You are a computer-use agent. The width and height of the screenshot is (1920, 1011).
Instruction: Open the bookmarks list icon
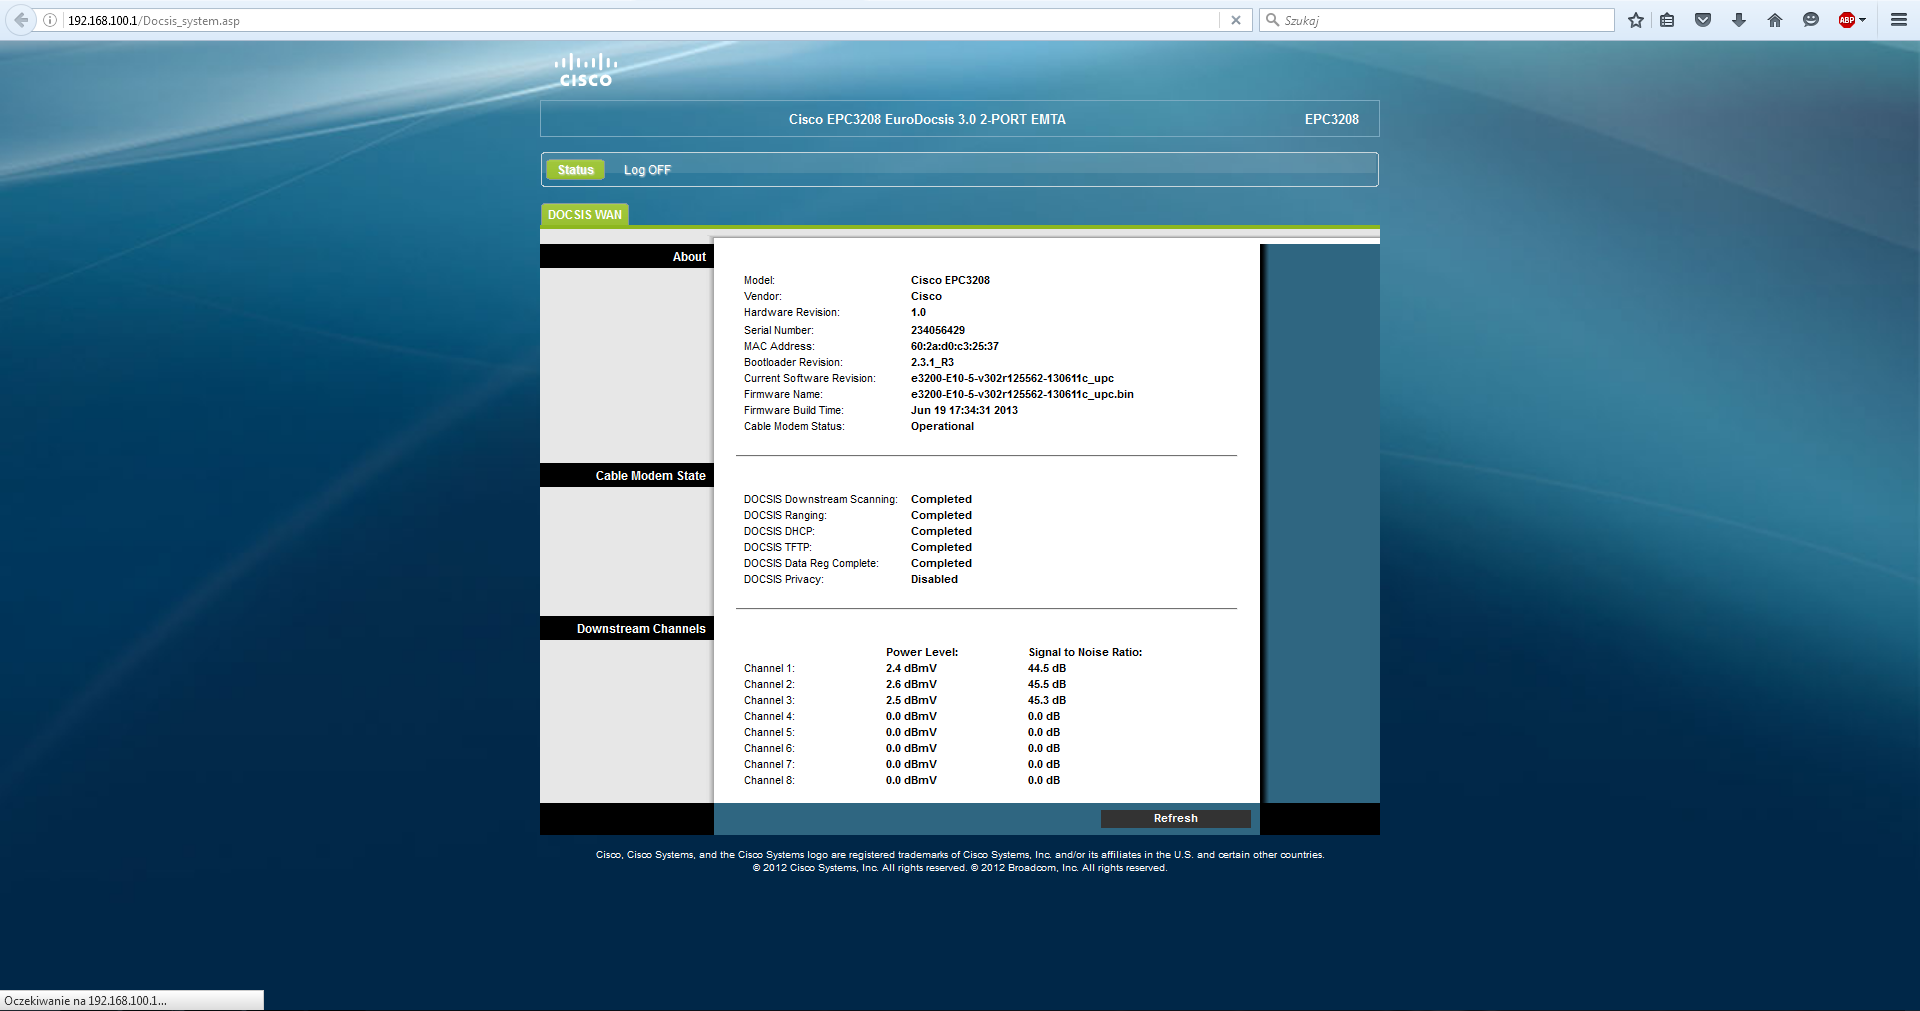[1667, 20]
